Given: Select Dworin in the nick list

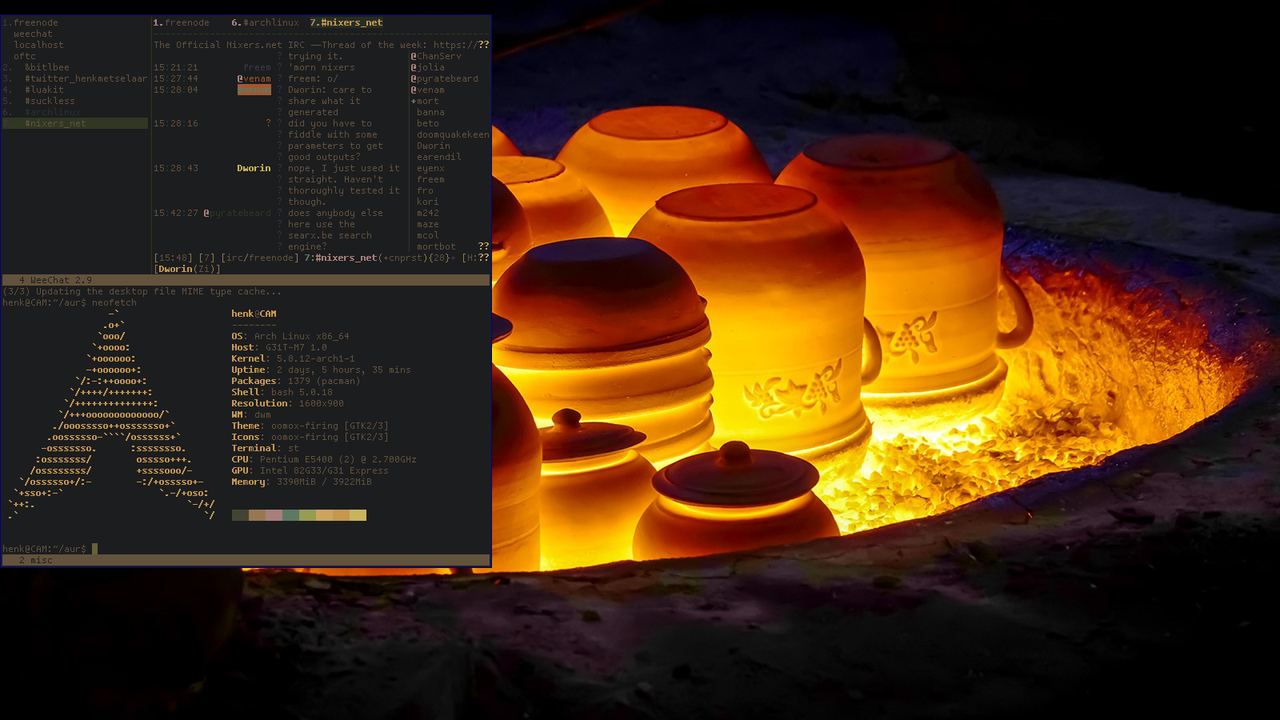Looking at the screenshot, I should point(434,146).
